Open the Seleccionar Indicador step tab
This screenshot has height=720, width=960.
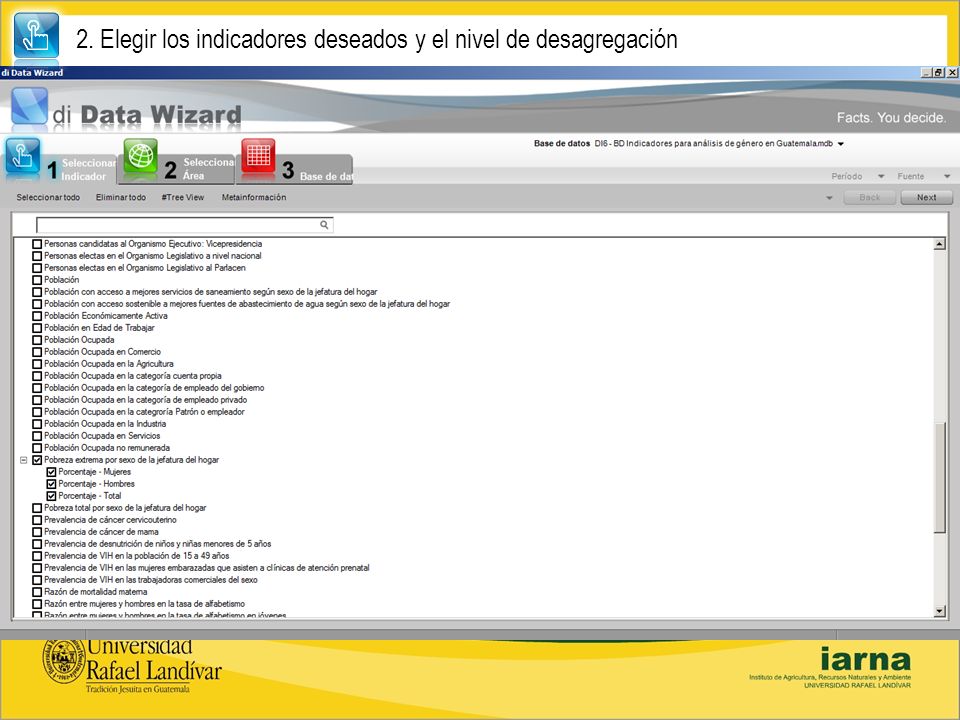coord(82,170)
